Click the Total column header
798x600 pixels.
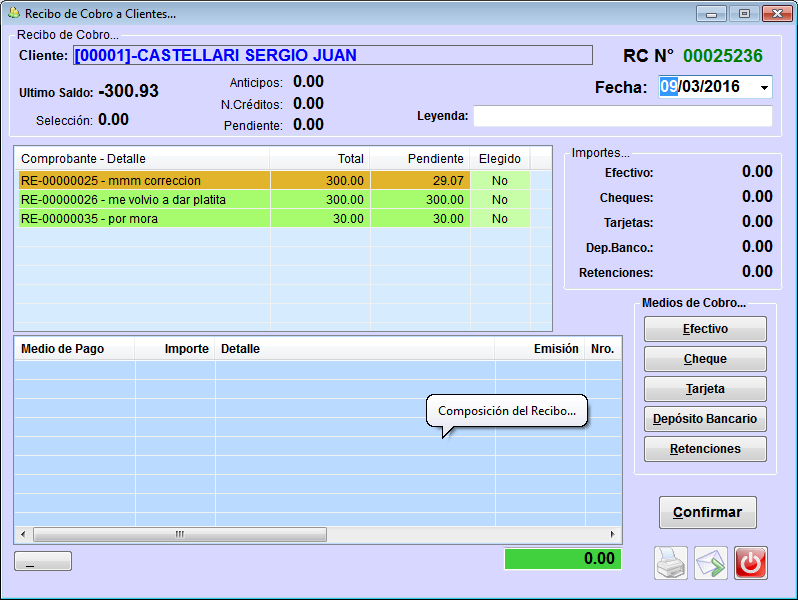(x=320, y=159)
